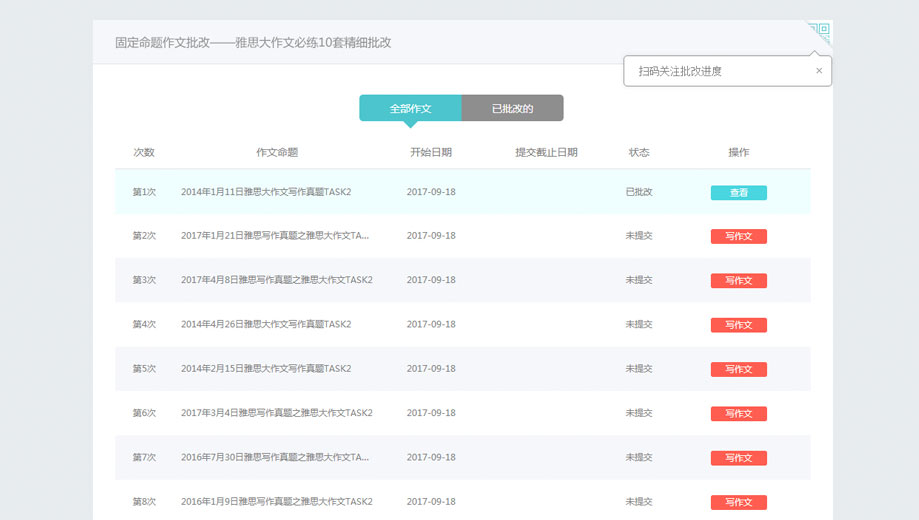The height and width of the screenshot is (520, 919).
Task: Open 2017年4月8日 essay topic title
Action: [x=276, y=280]
